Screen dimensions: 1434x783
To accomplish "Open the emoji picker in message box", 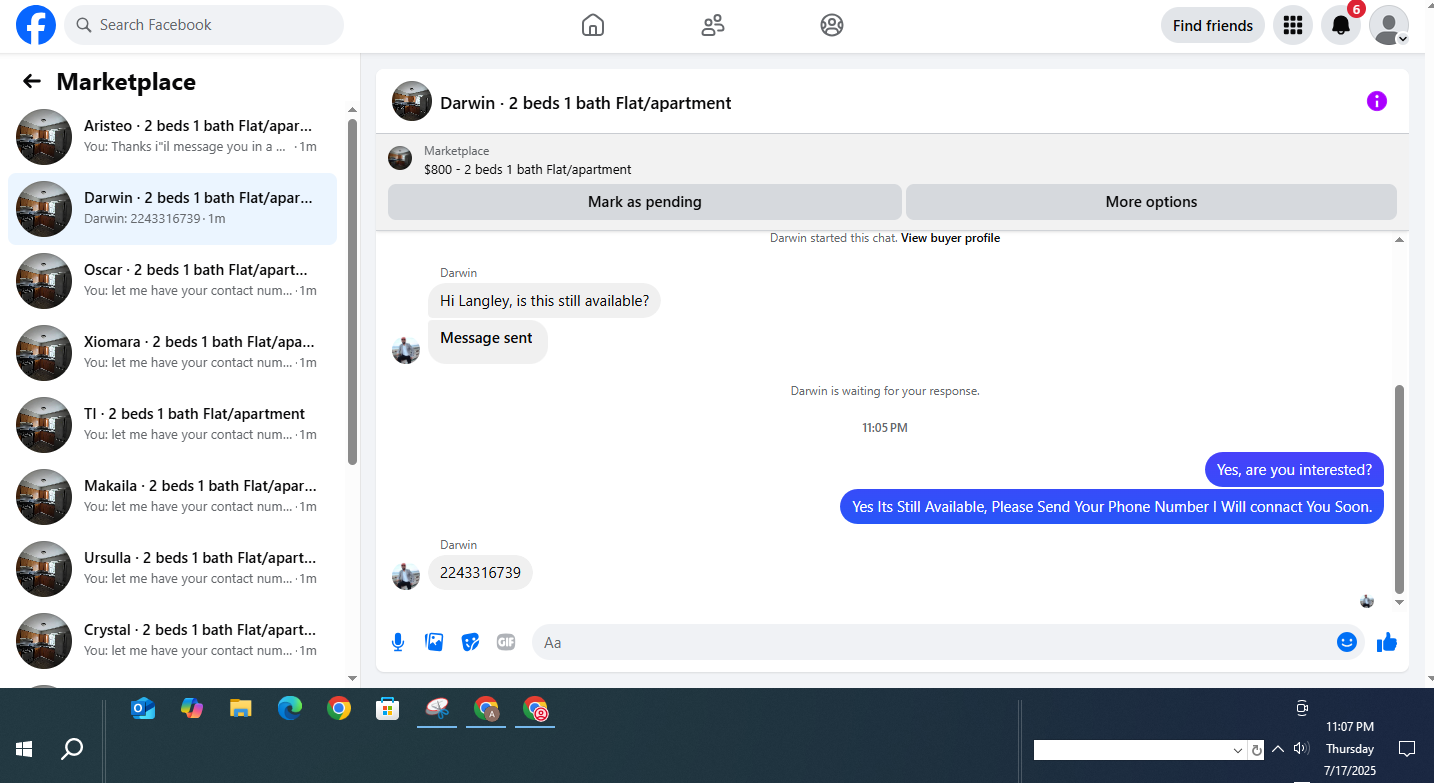I will point(1347,642).
